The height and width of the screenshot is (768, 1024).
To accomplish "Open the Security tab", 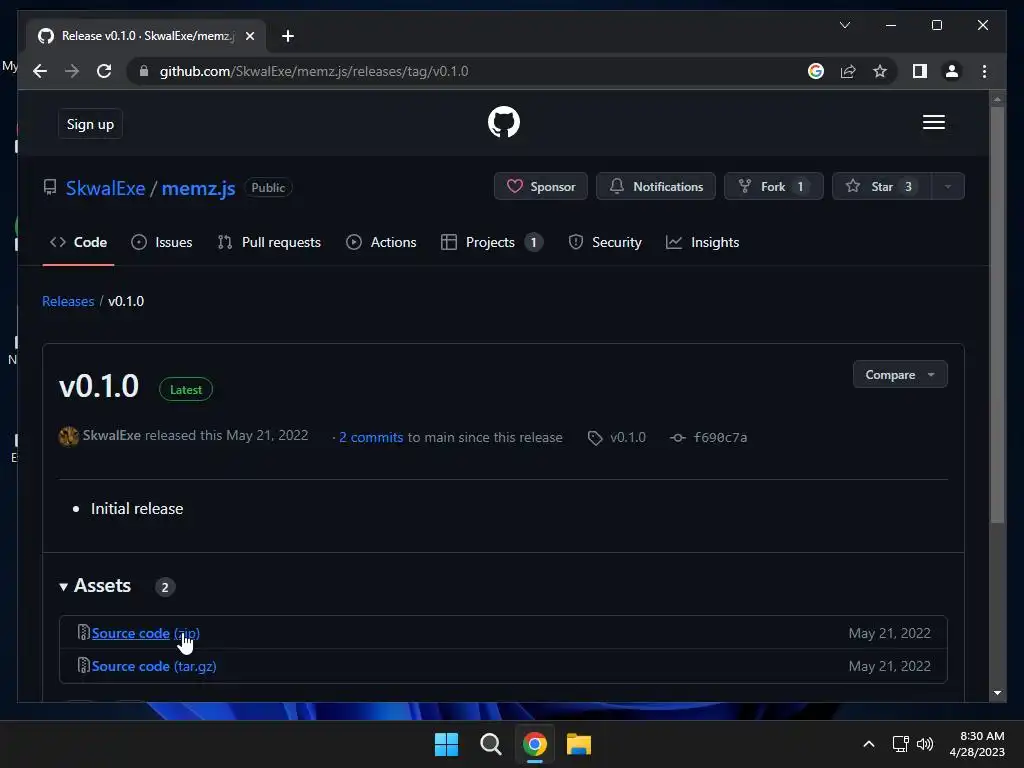I will (x=605, y=242).
